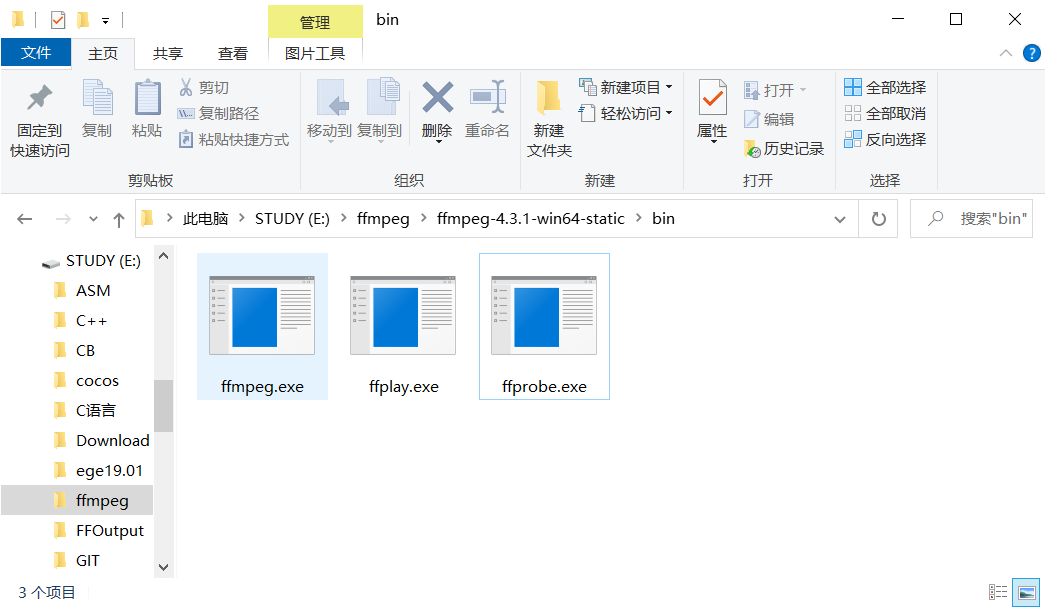Click STUDY (E:) in address bar
The image size is (1046, 608).
tap(292, 219)
